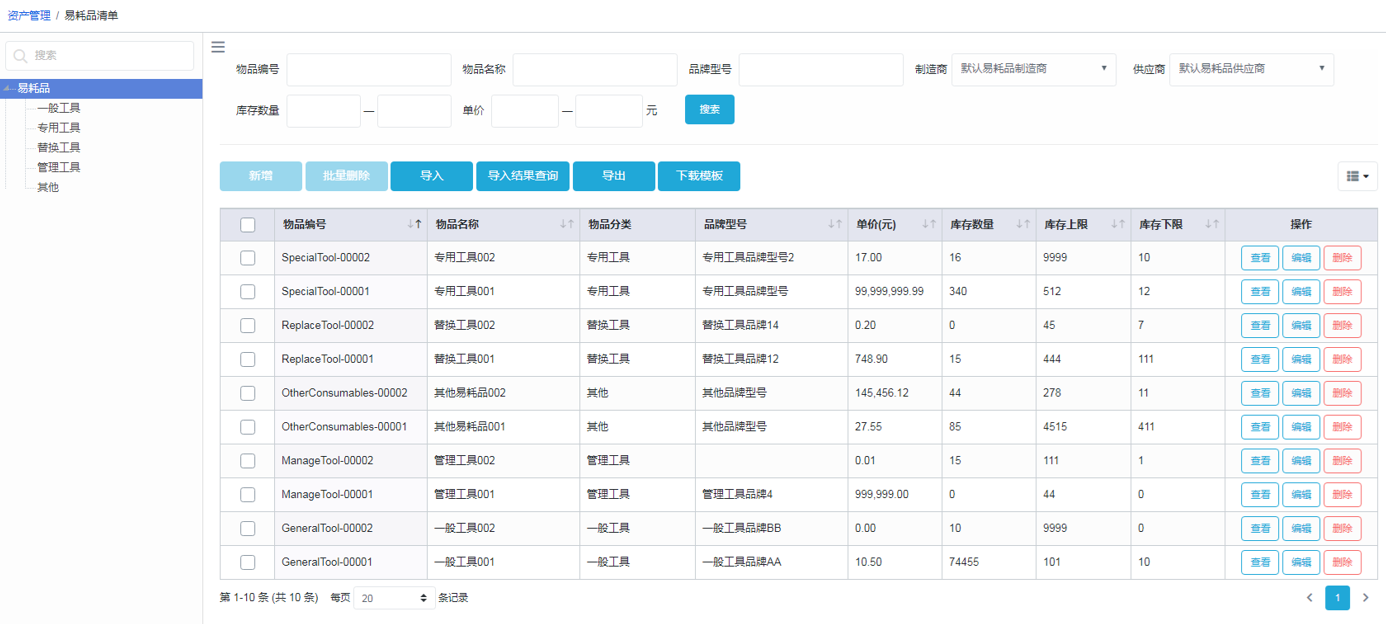Go to next page with the right arrow

point(1365,597)
